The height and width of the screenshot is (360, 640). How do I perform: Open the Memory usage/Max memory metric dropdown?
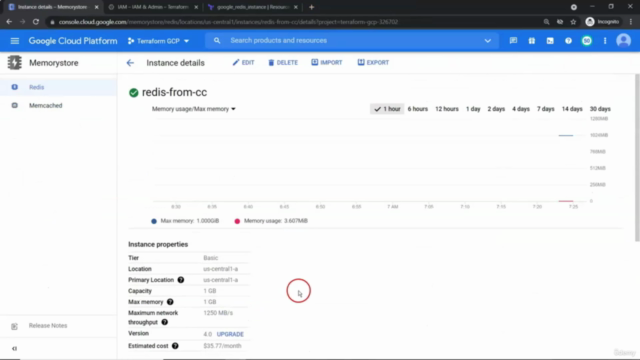point(194,109)
